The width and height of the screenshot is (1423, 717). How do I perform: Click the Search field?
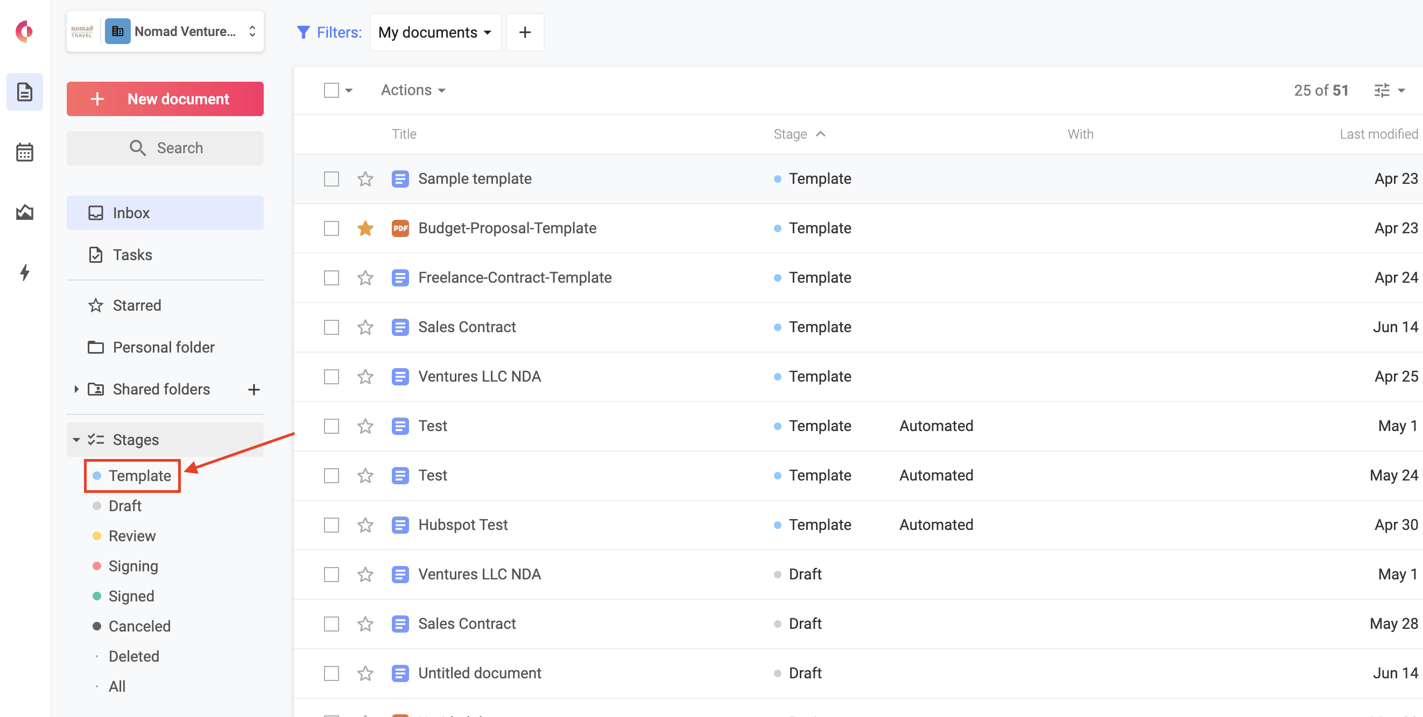tap(165, 148)
